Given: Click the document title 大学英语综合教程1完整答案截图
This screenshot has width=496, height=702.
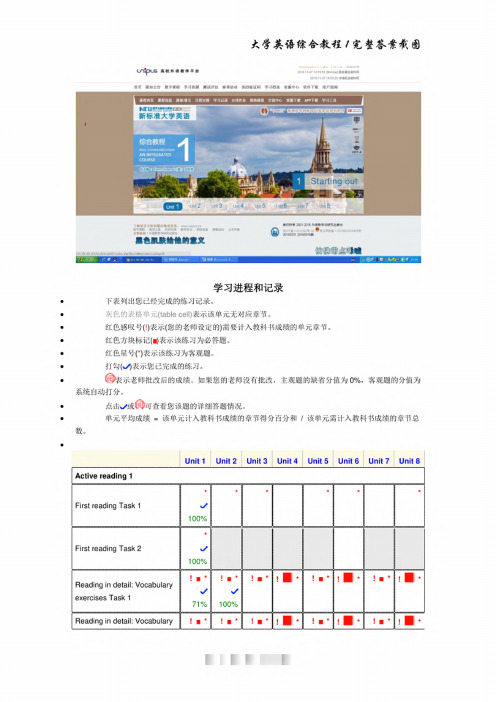Looking at the screenshot, I should 335,44.
